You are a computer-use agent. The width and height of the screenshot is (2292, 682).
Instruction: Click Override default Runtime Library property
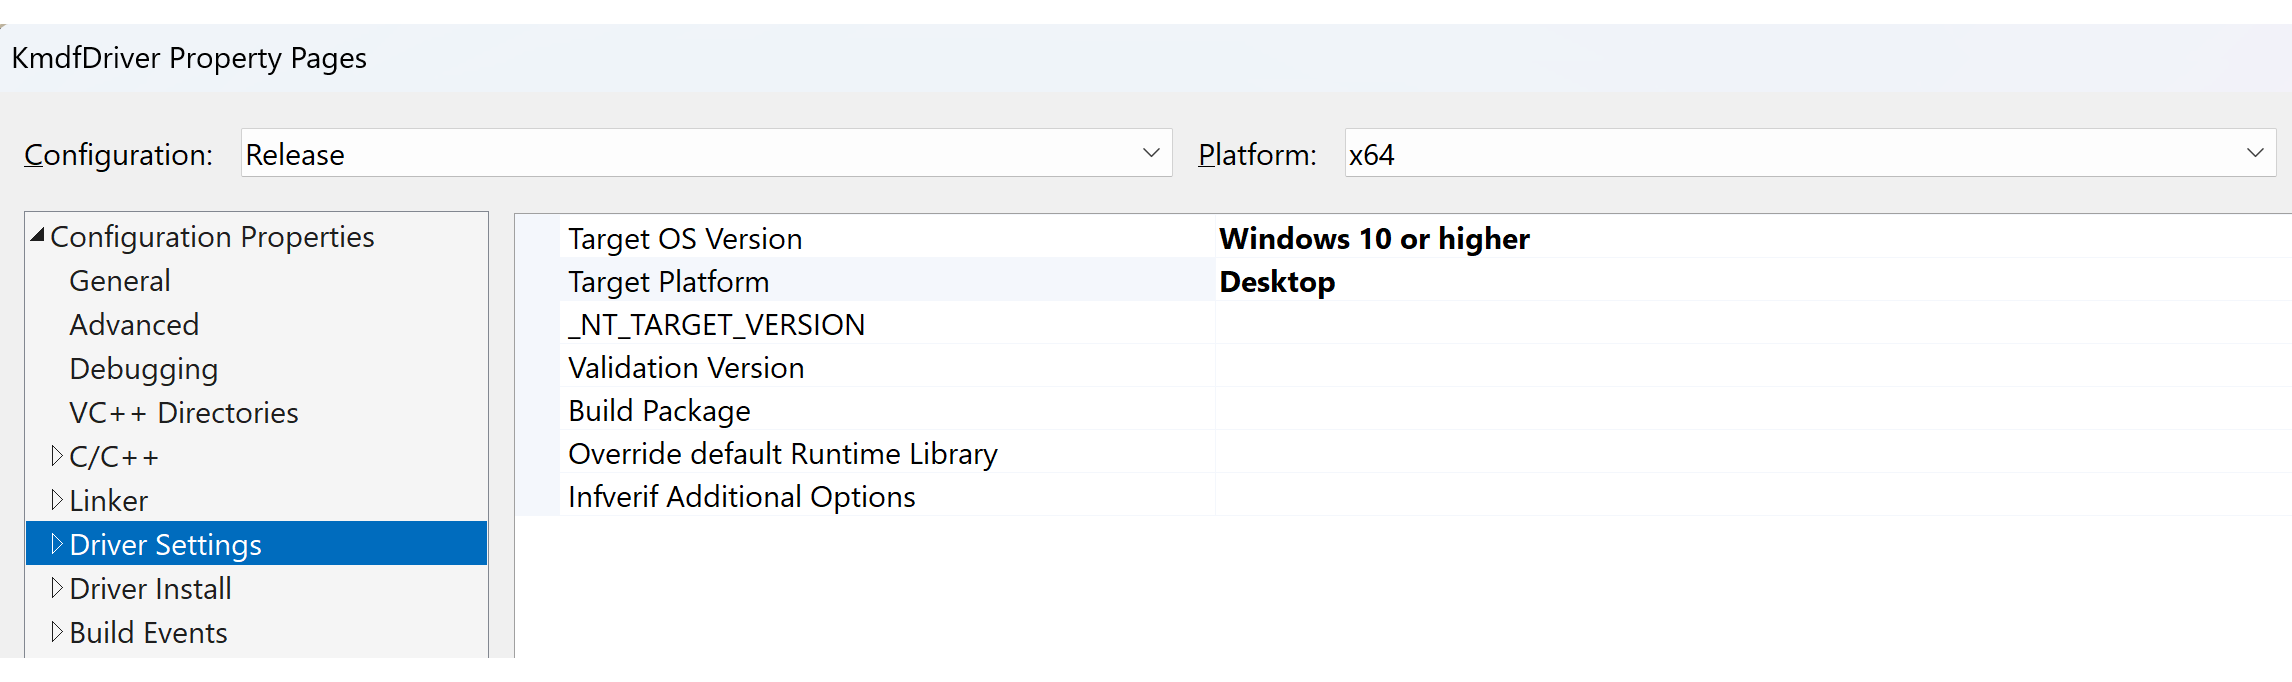783,453
